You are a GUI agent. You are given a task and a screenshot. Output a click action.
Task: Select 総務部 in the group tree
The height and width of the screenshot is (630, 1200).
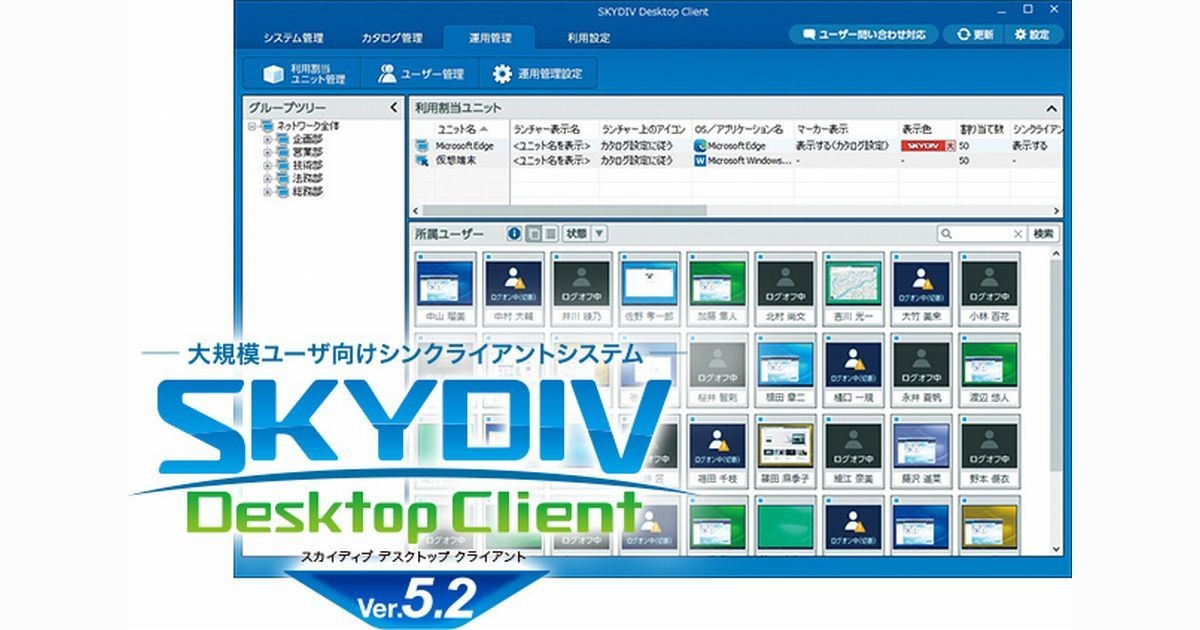[x=307, y=192]
